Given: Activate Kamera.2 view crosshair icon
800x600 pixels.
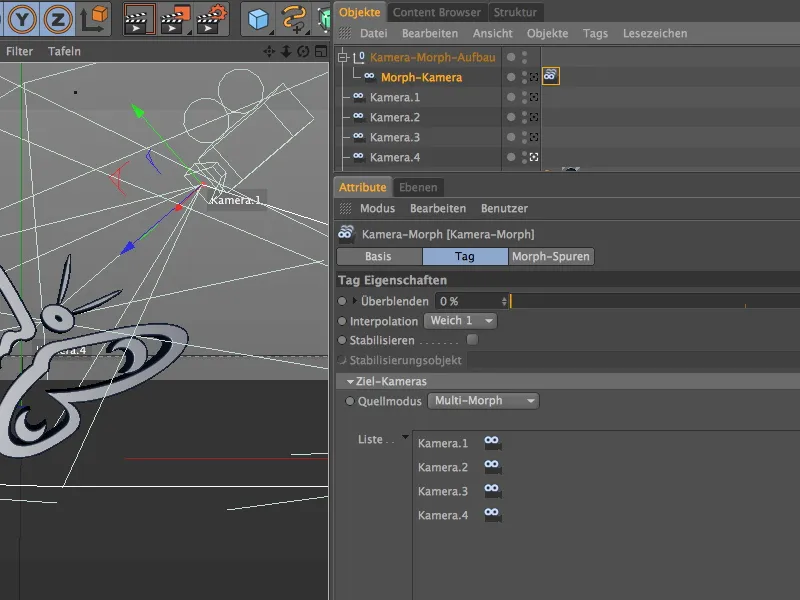Looking at the screenshot, I should 534,117.
